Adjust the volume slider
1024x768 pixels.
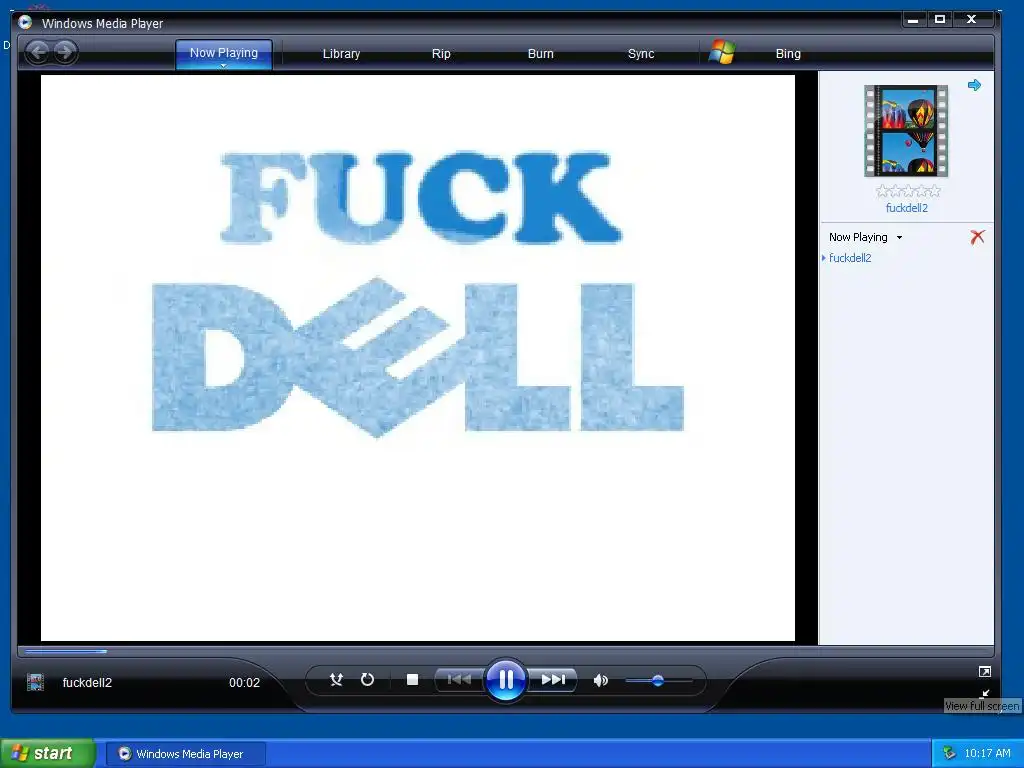658,680
